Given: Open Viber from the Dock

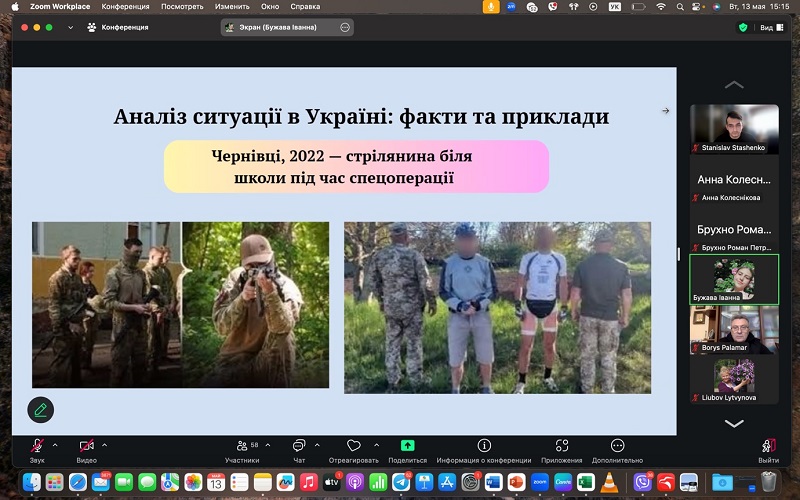Looking at the screenshot, I should point(642,482).
